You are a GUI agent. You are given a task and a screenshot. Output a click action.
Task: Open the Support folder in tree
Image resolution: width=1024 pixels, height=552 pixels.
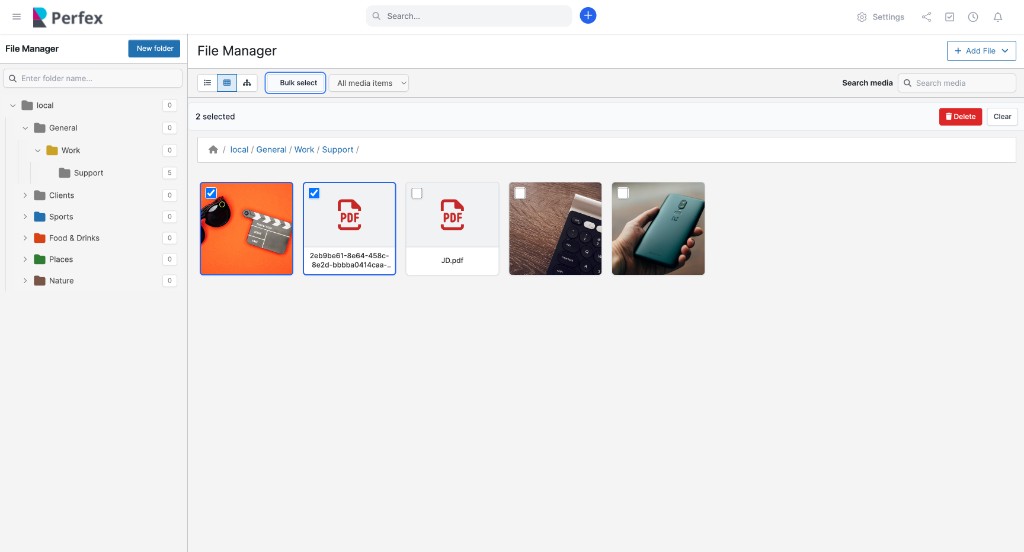(88, 173)
